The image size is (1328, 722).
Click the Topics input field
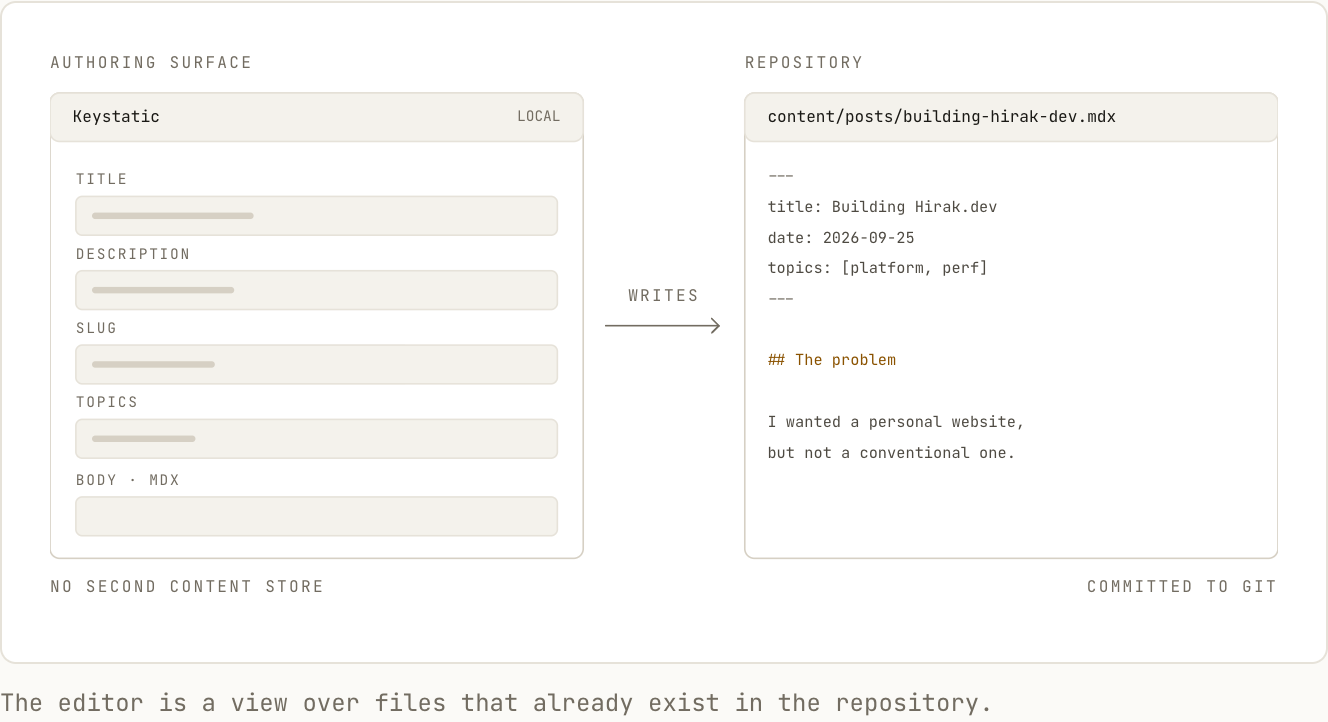pos(316,439)
